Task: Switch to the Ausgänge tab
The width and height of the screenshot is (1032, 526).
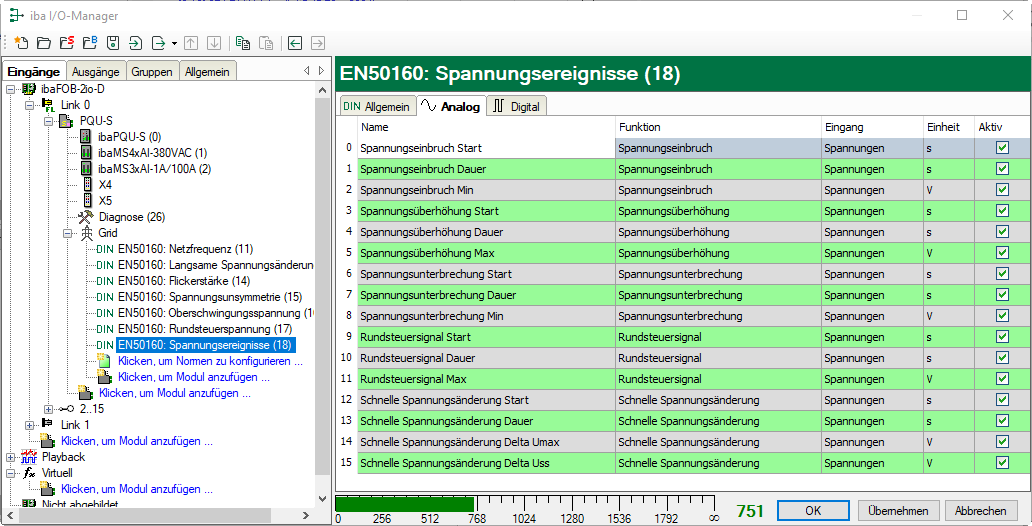Action: [96, 72]
